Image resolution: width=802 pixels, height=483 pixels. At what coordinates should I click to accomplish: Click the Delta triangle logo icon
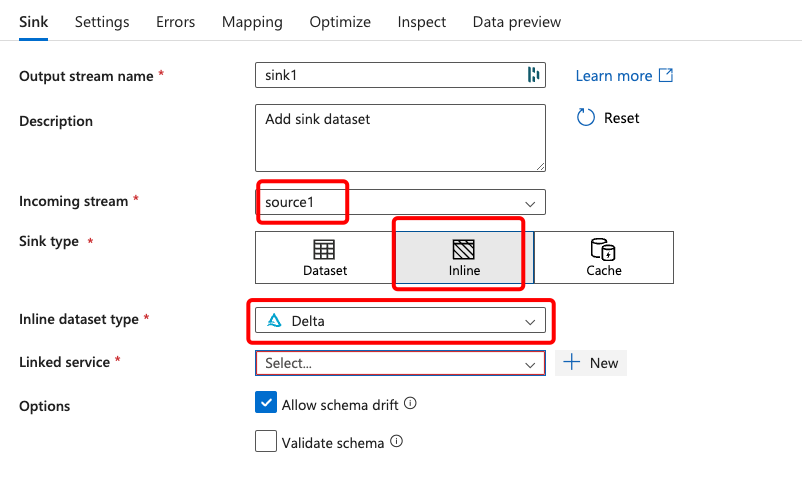pos(275,321)
